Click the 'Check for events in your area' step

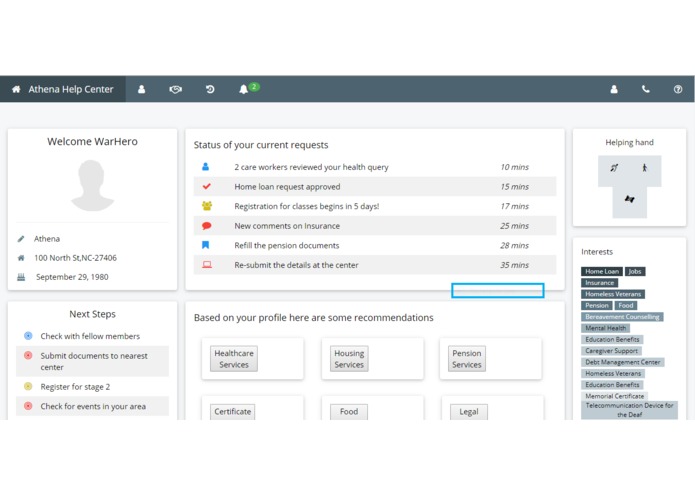[x=93, y=406]
